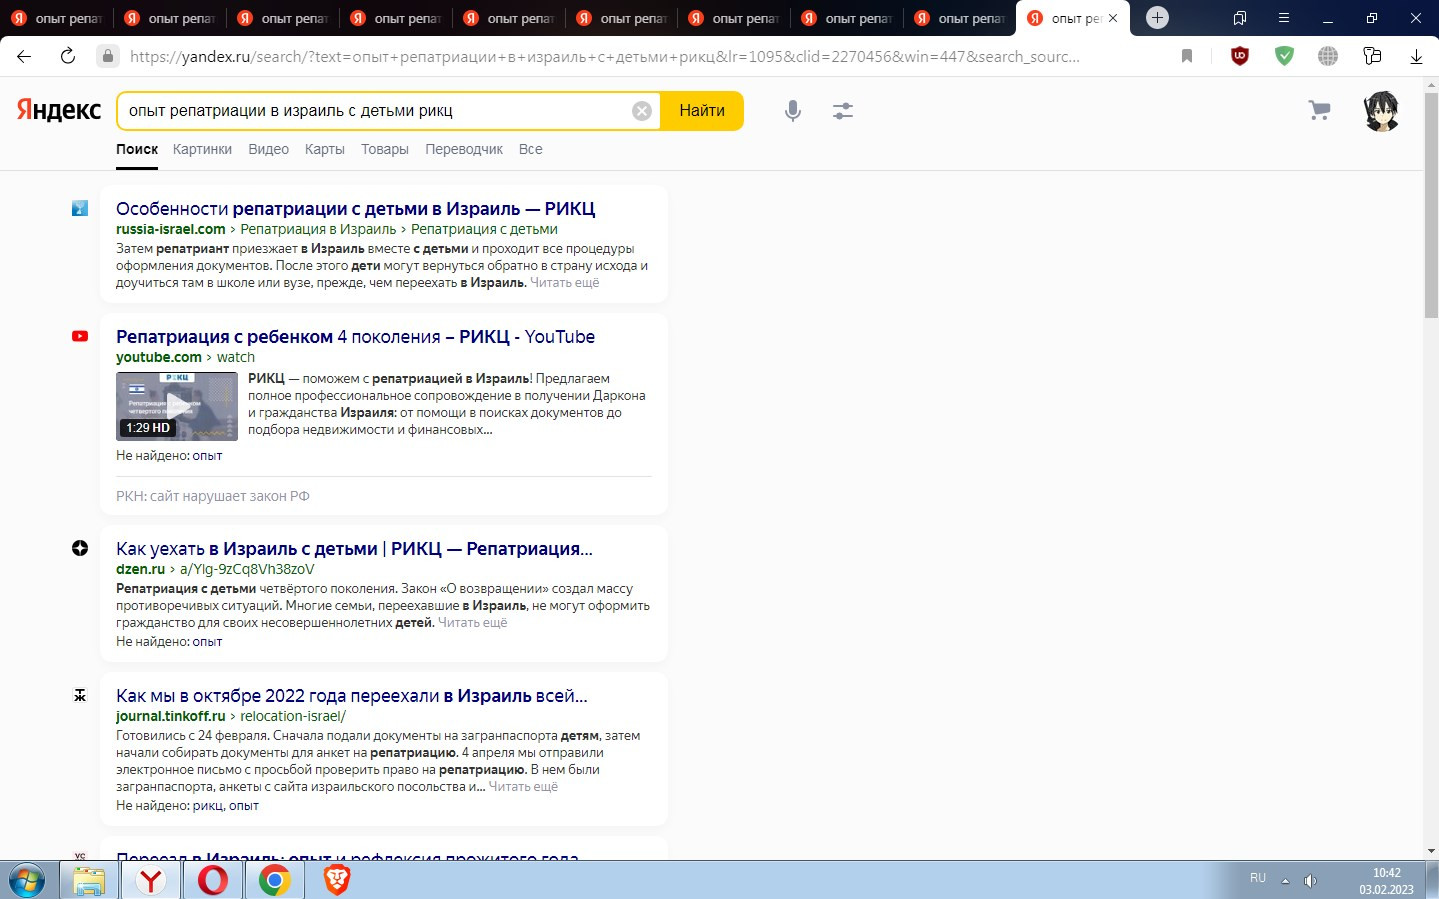The width and height of the screenshot is (1439, 899).
Task: Go back using the browser back arrow
Action: [x=24, y=56]
